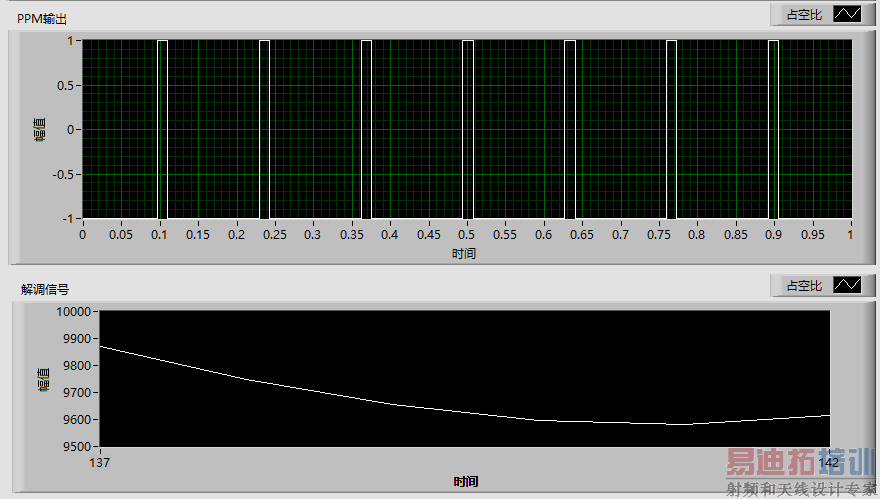The image size is (880, 499).
Task: Click the 幅值 y-axis label of the PPM plot
Action: click(x=40, y=130)
